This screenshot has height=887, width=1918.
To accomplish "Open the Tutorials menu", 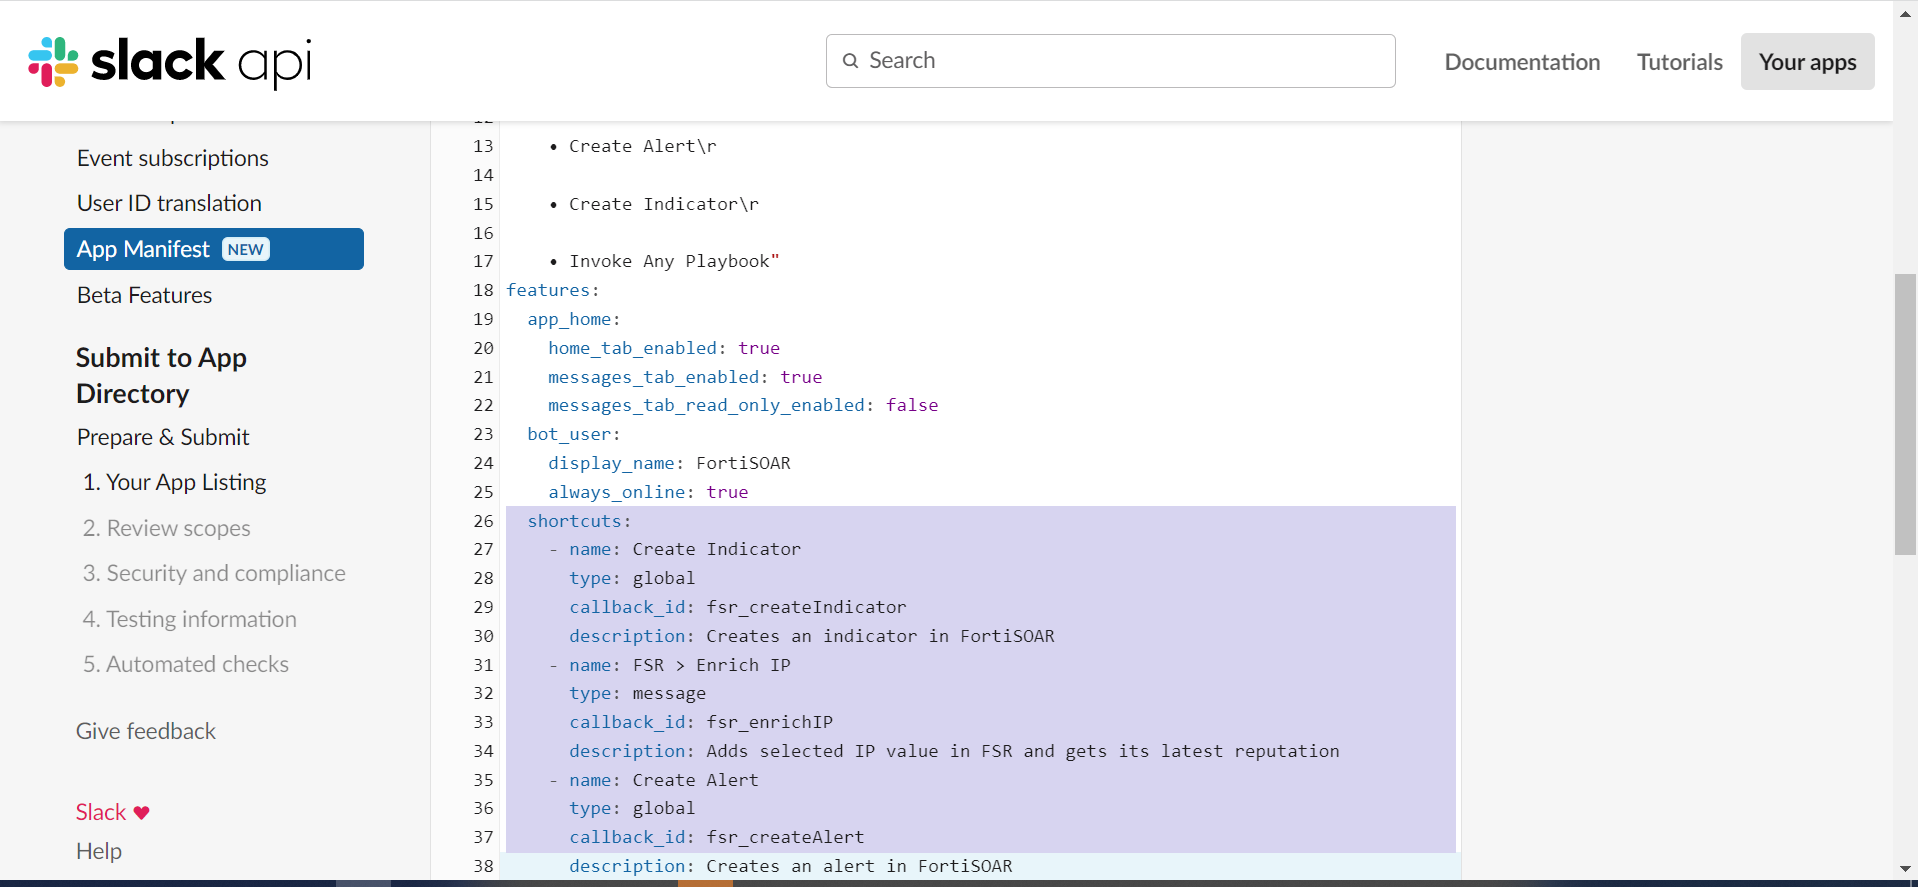I will [1679, 62].
